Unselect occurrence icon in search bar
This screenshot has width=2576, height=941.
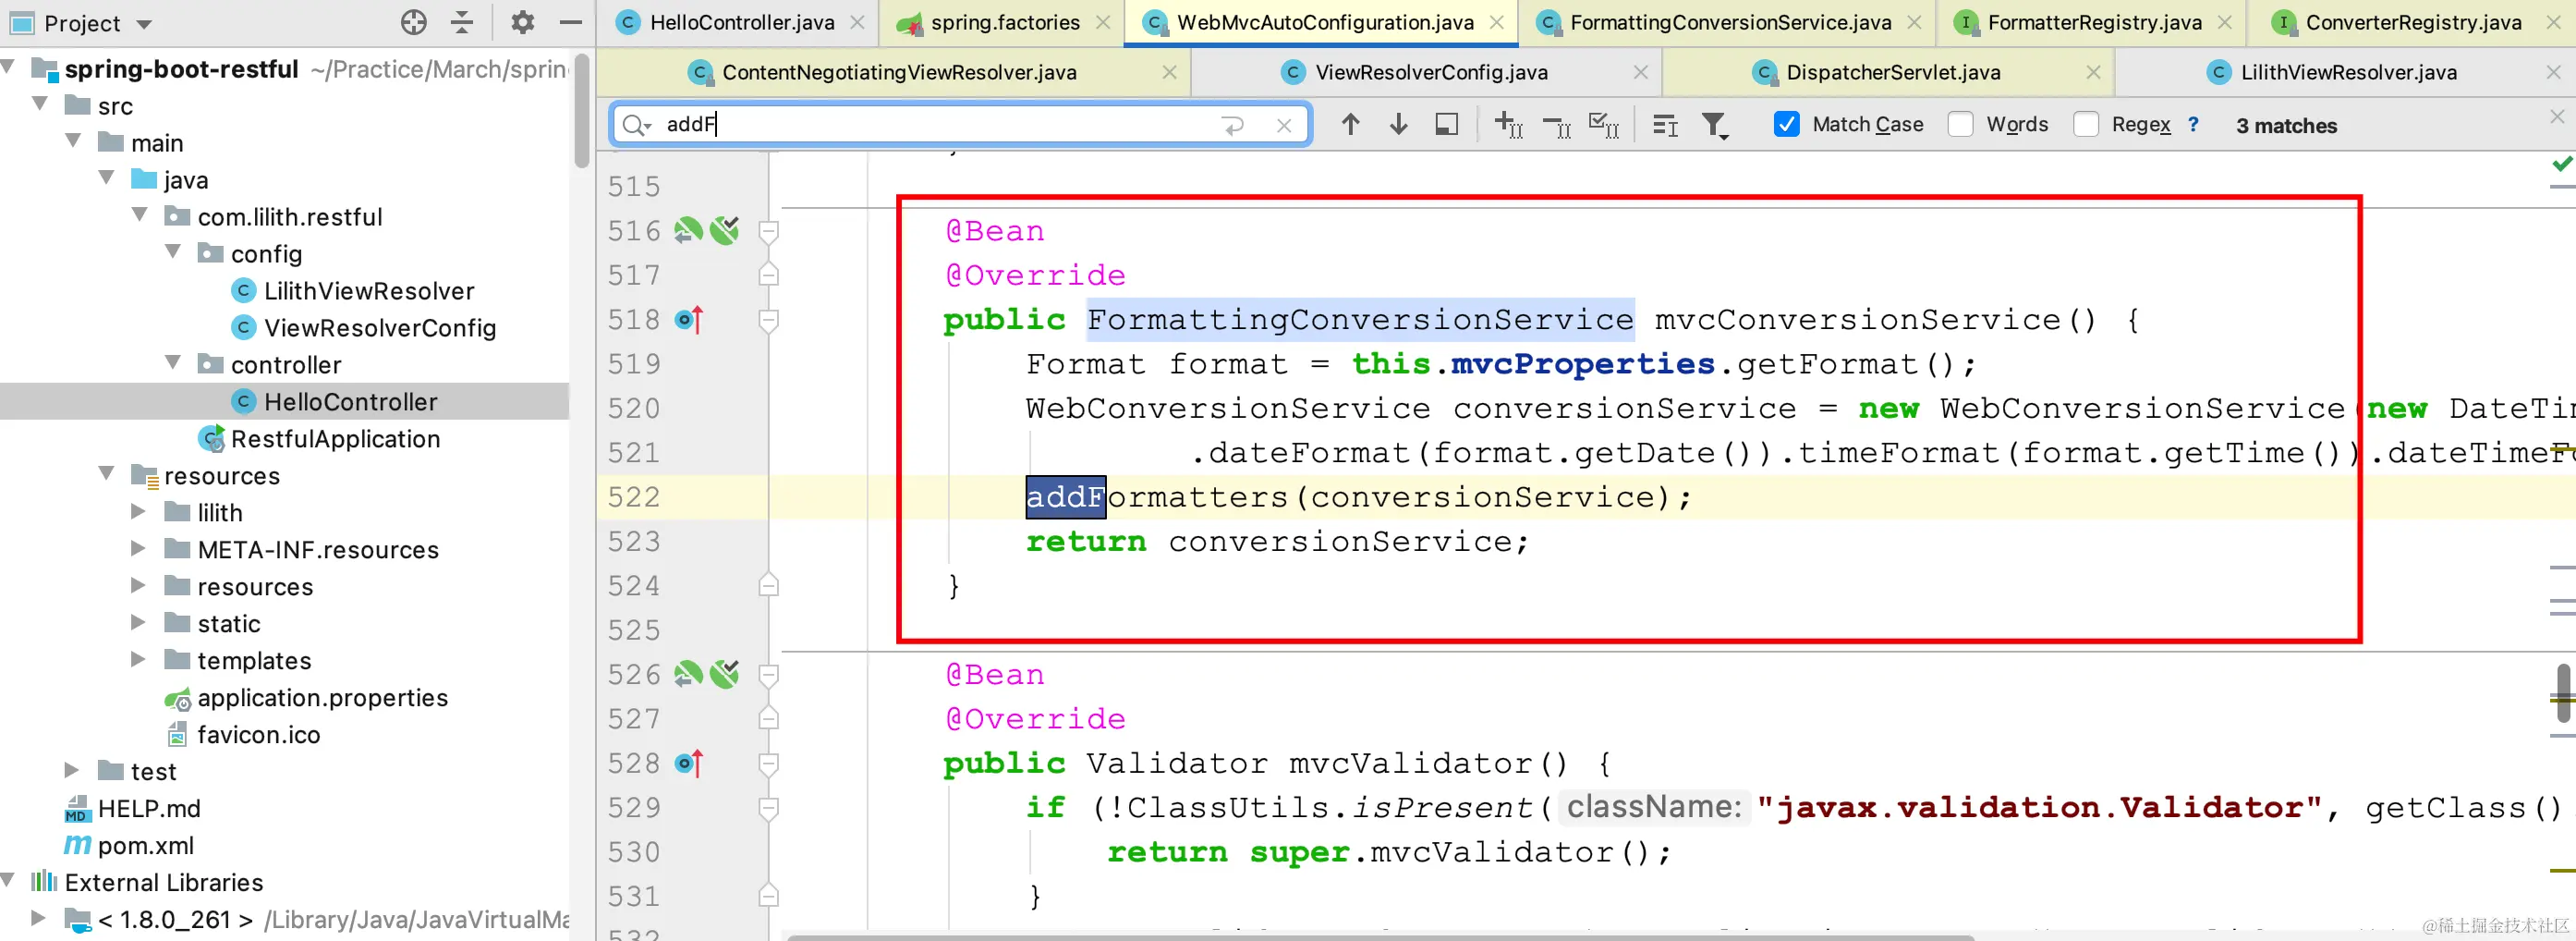(x=1557, y=124)
